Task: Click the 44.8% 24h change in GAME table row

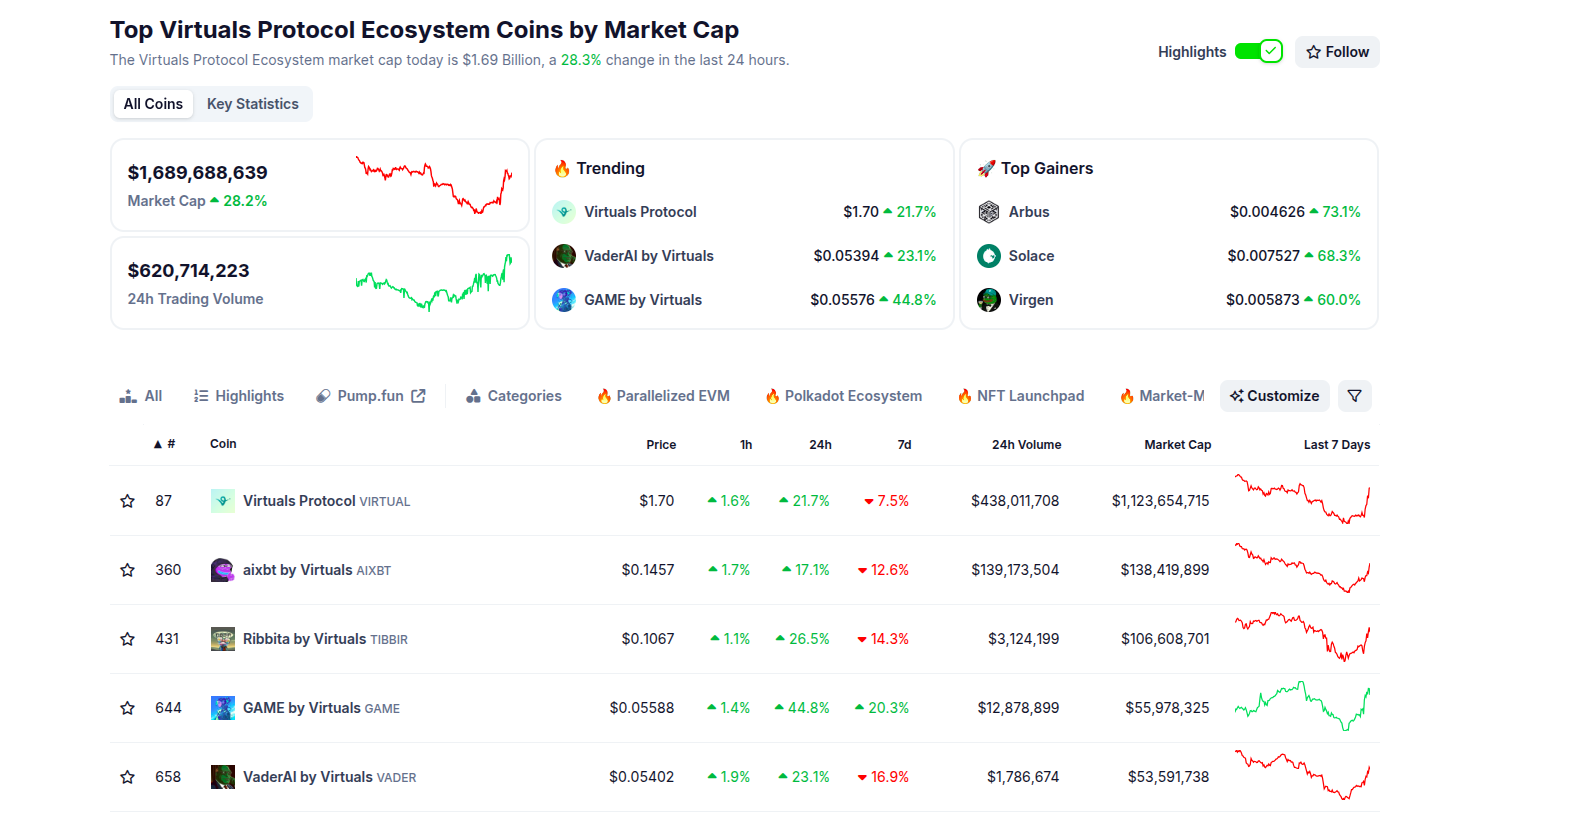Action: tap(802, 708)
